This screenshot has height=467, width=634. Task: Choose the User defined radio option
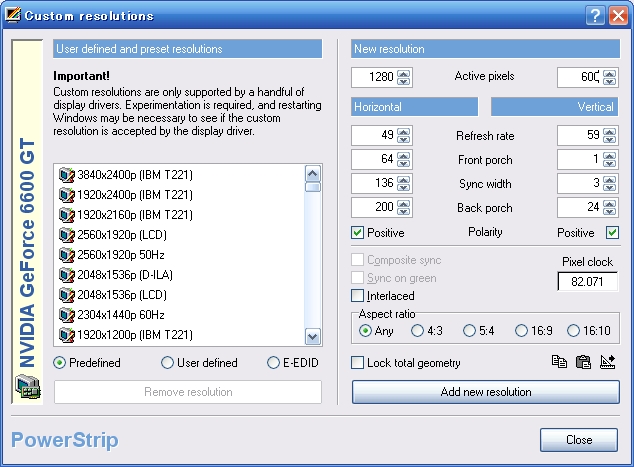[x=167, y=363]
